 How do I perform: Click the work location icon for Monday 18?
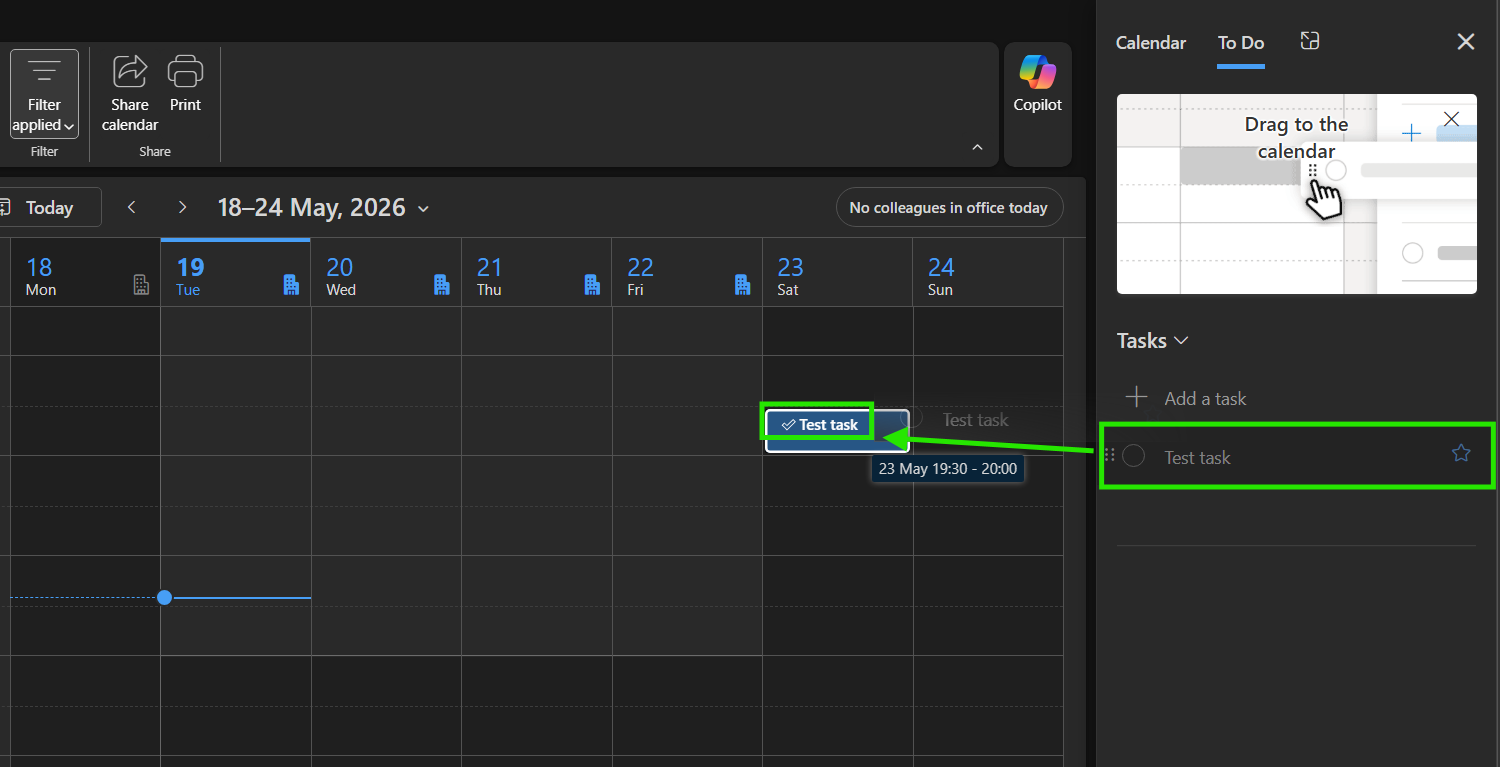pyautogui.click(x=141, y=285)
